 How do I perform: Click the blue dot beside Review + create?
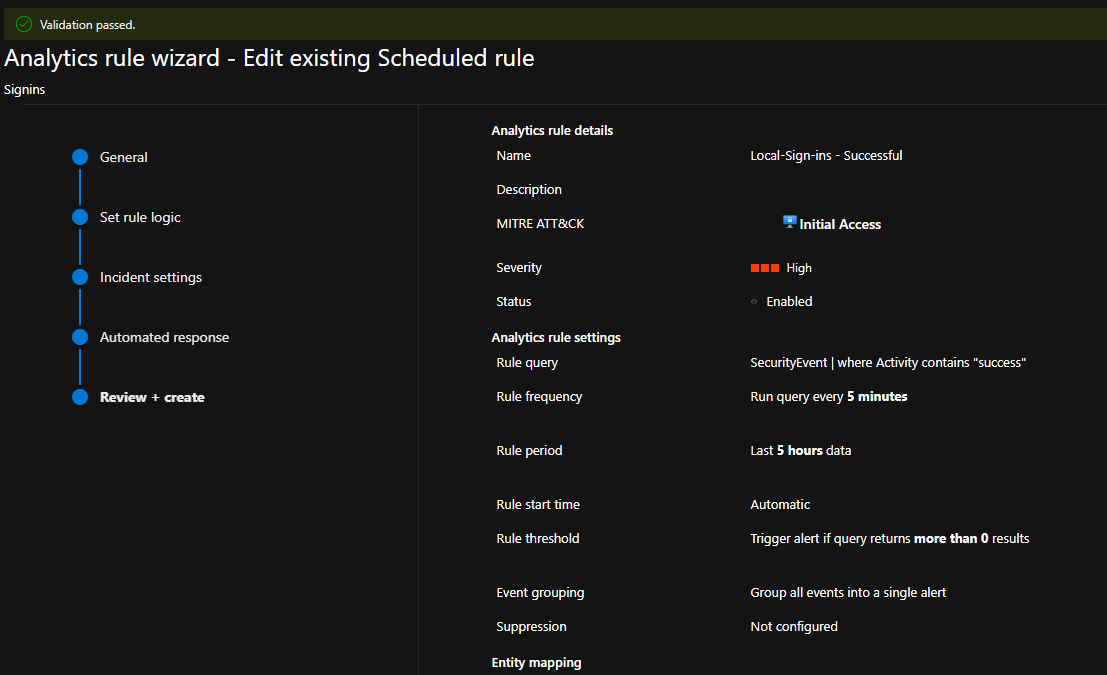click(80, 397)
